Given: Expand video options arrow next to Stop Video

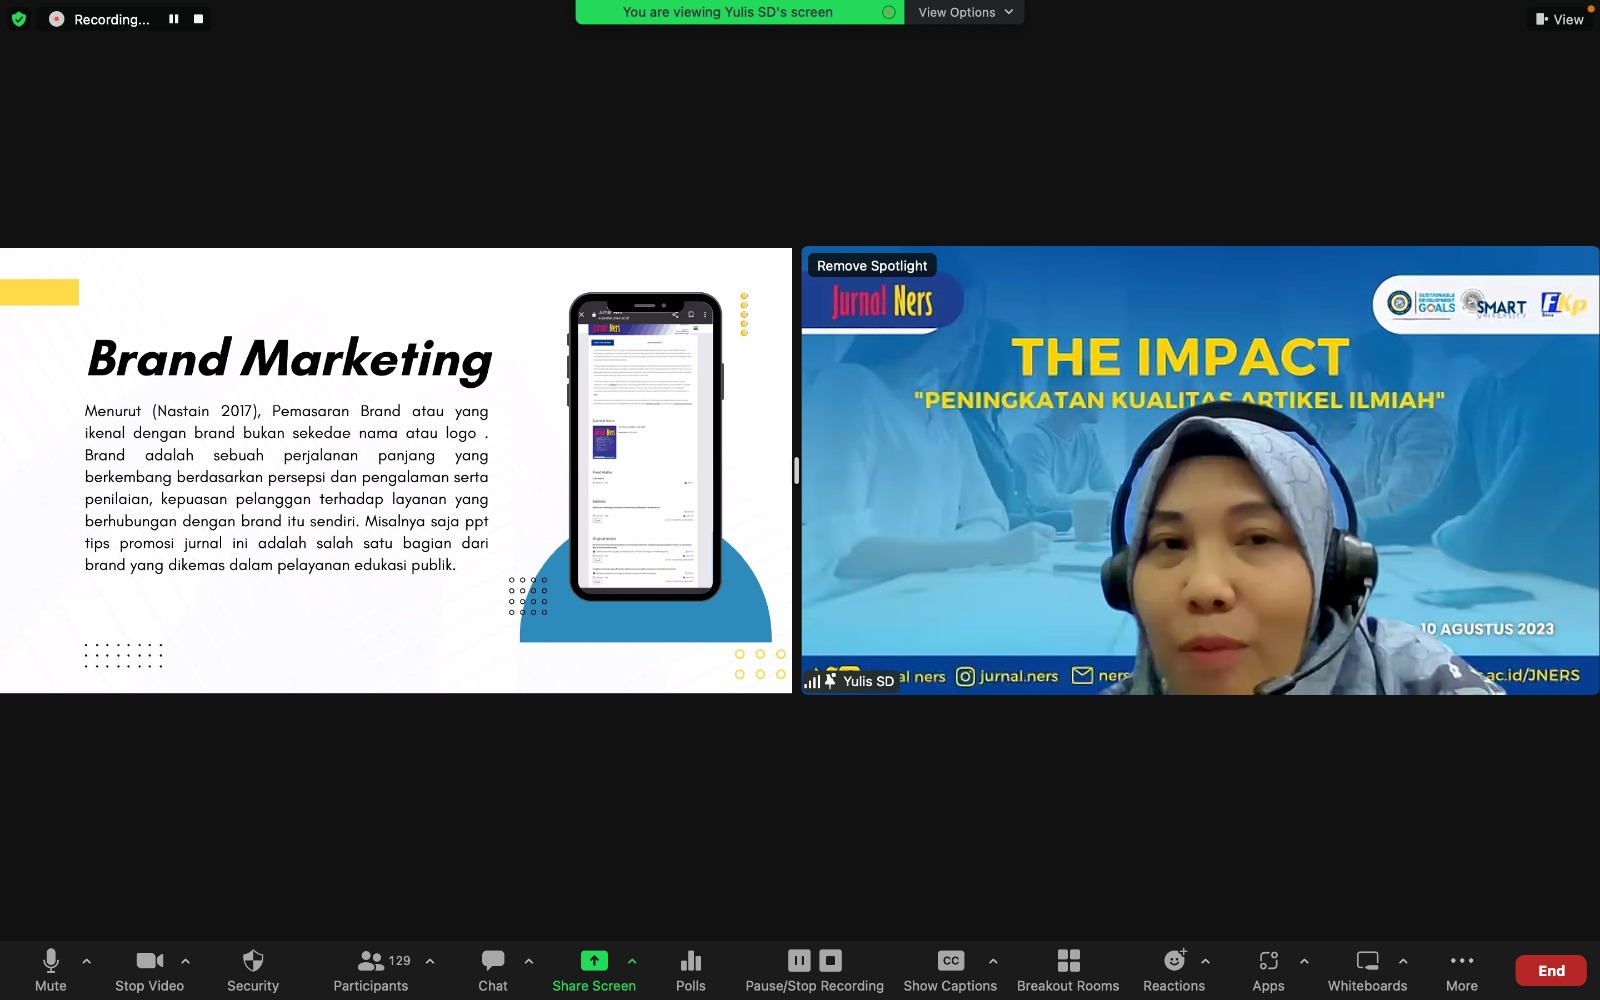Looking at the screenshot, I should (186, 961).
